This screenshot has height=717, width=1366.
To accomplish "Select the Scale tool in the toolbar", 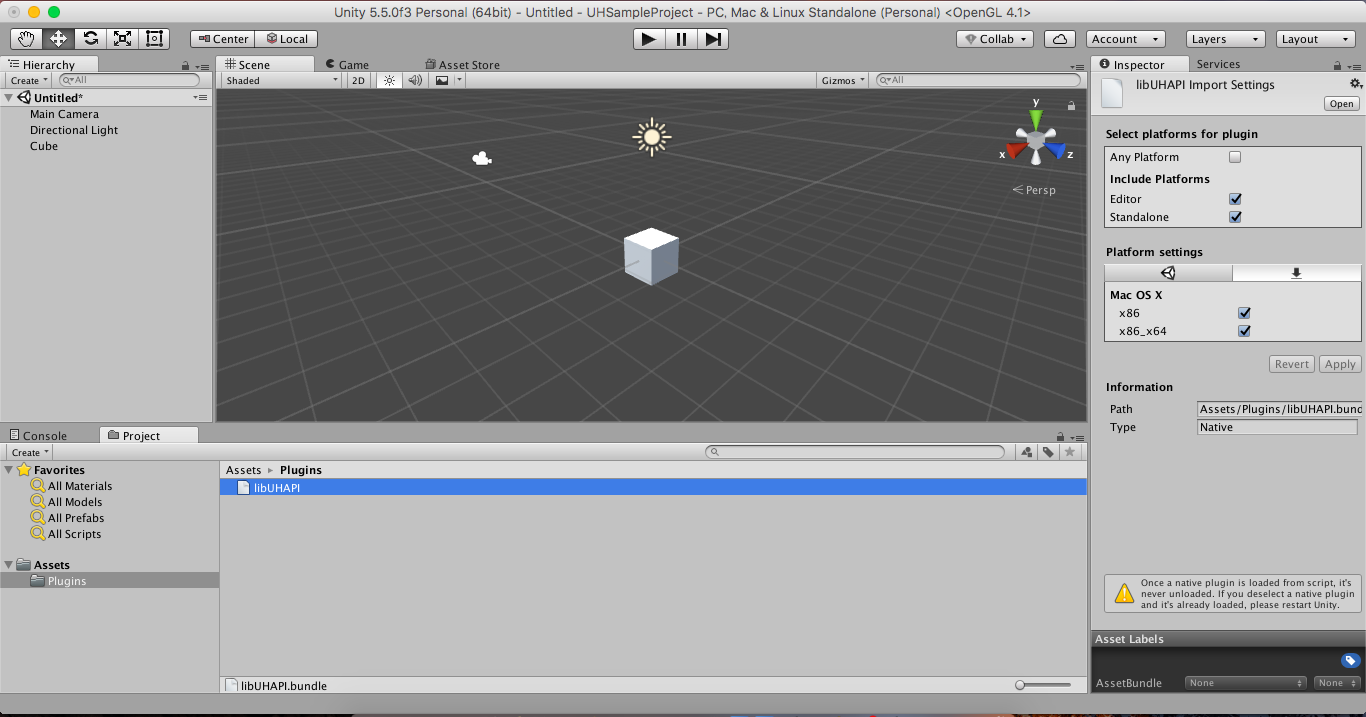I will click(x=123, y=39).
